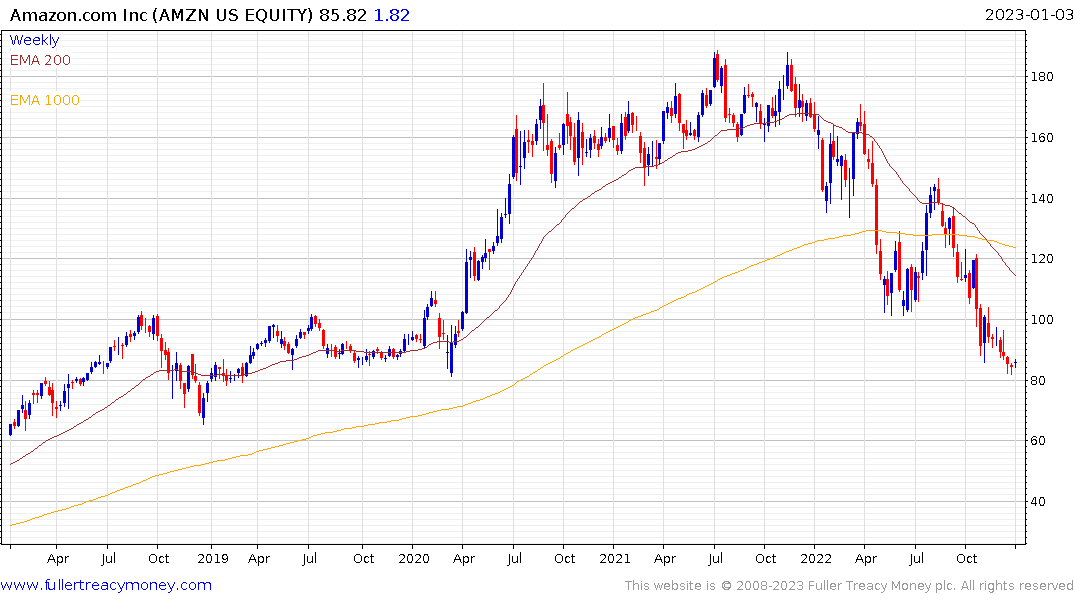Click the 160 price axis label

pos(1042,138)
